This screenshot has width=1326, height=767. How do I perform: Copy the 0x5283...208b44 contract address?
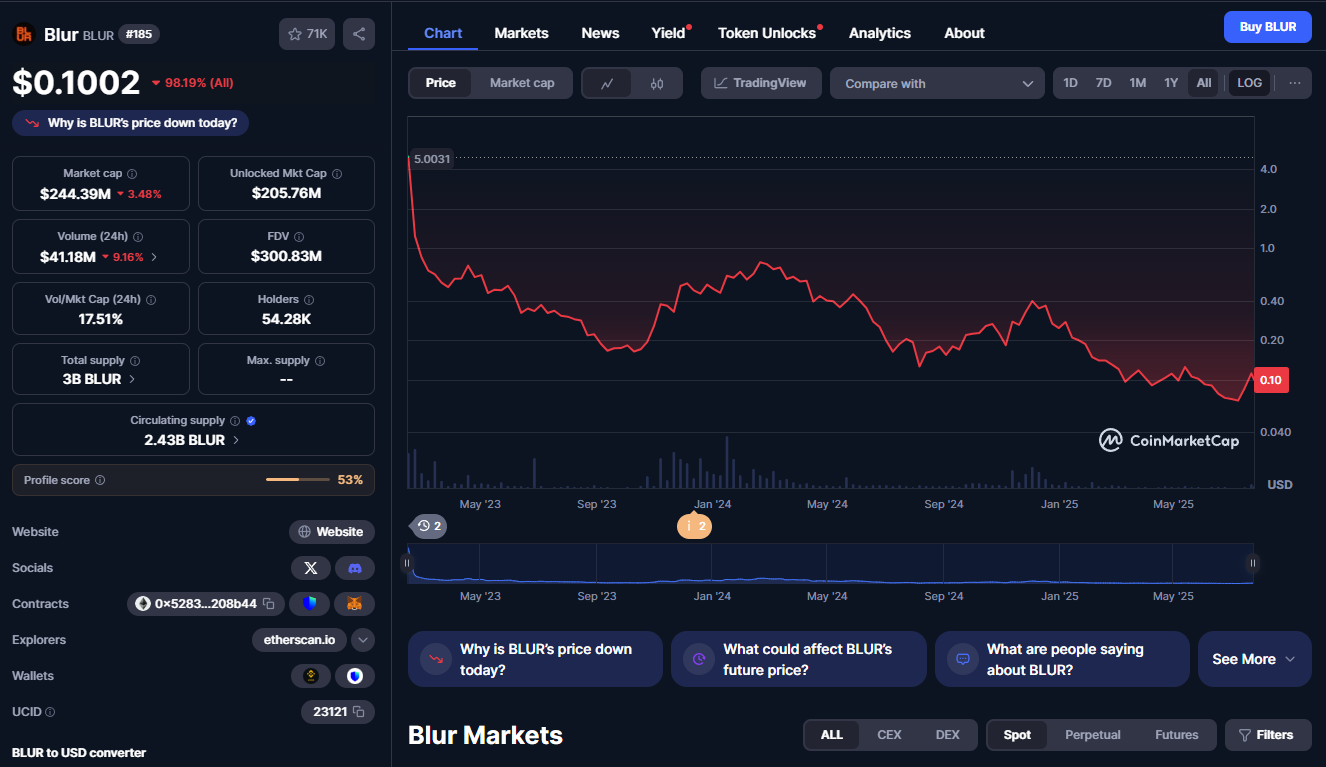click(269, 604)
